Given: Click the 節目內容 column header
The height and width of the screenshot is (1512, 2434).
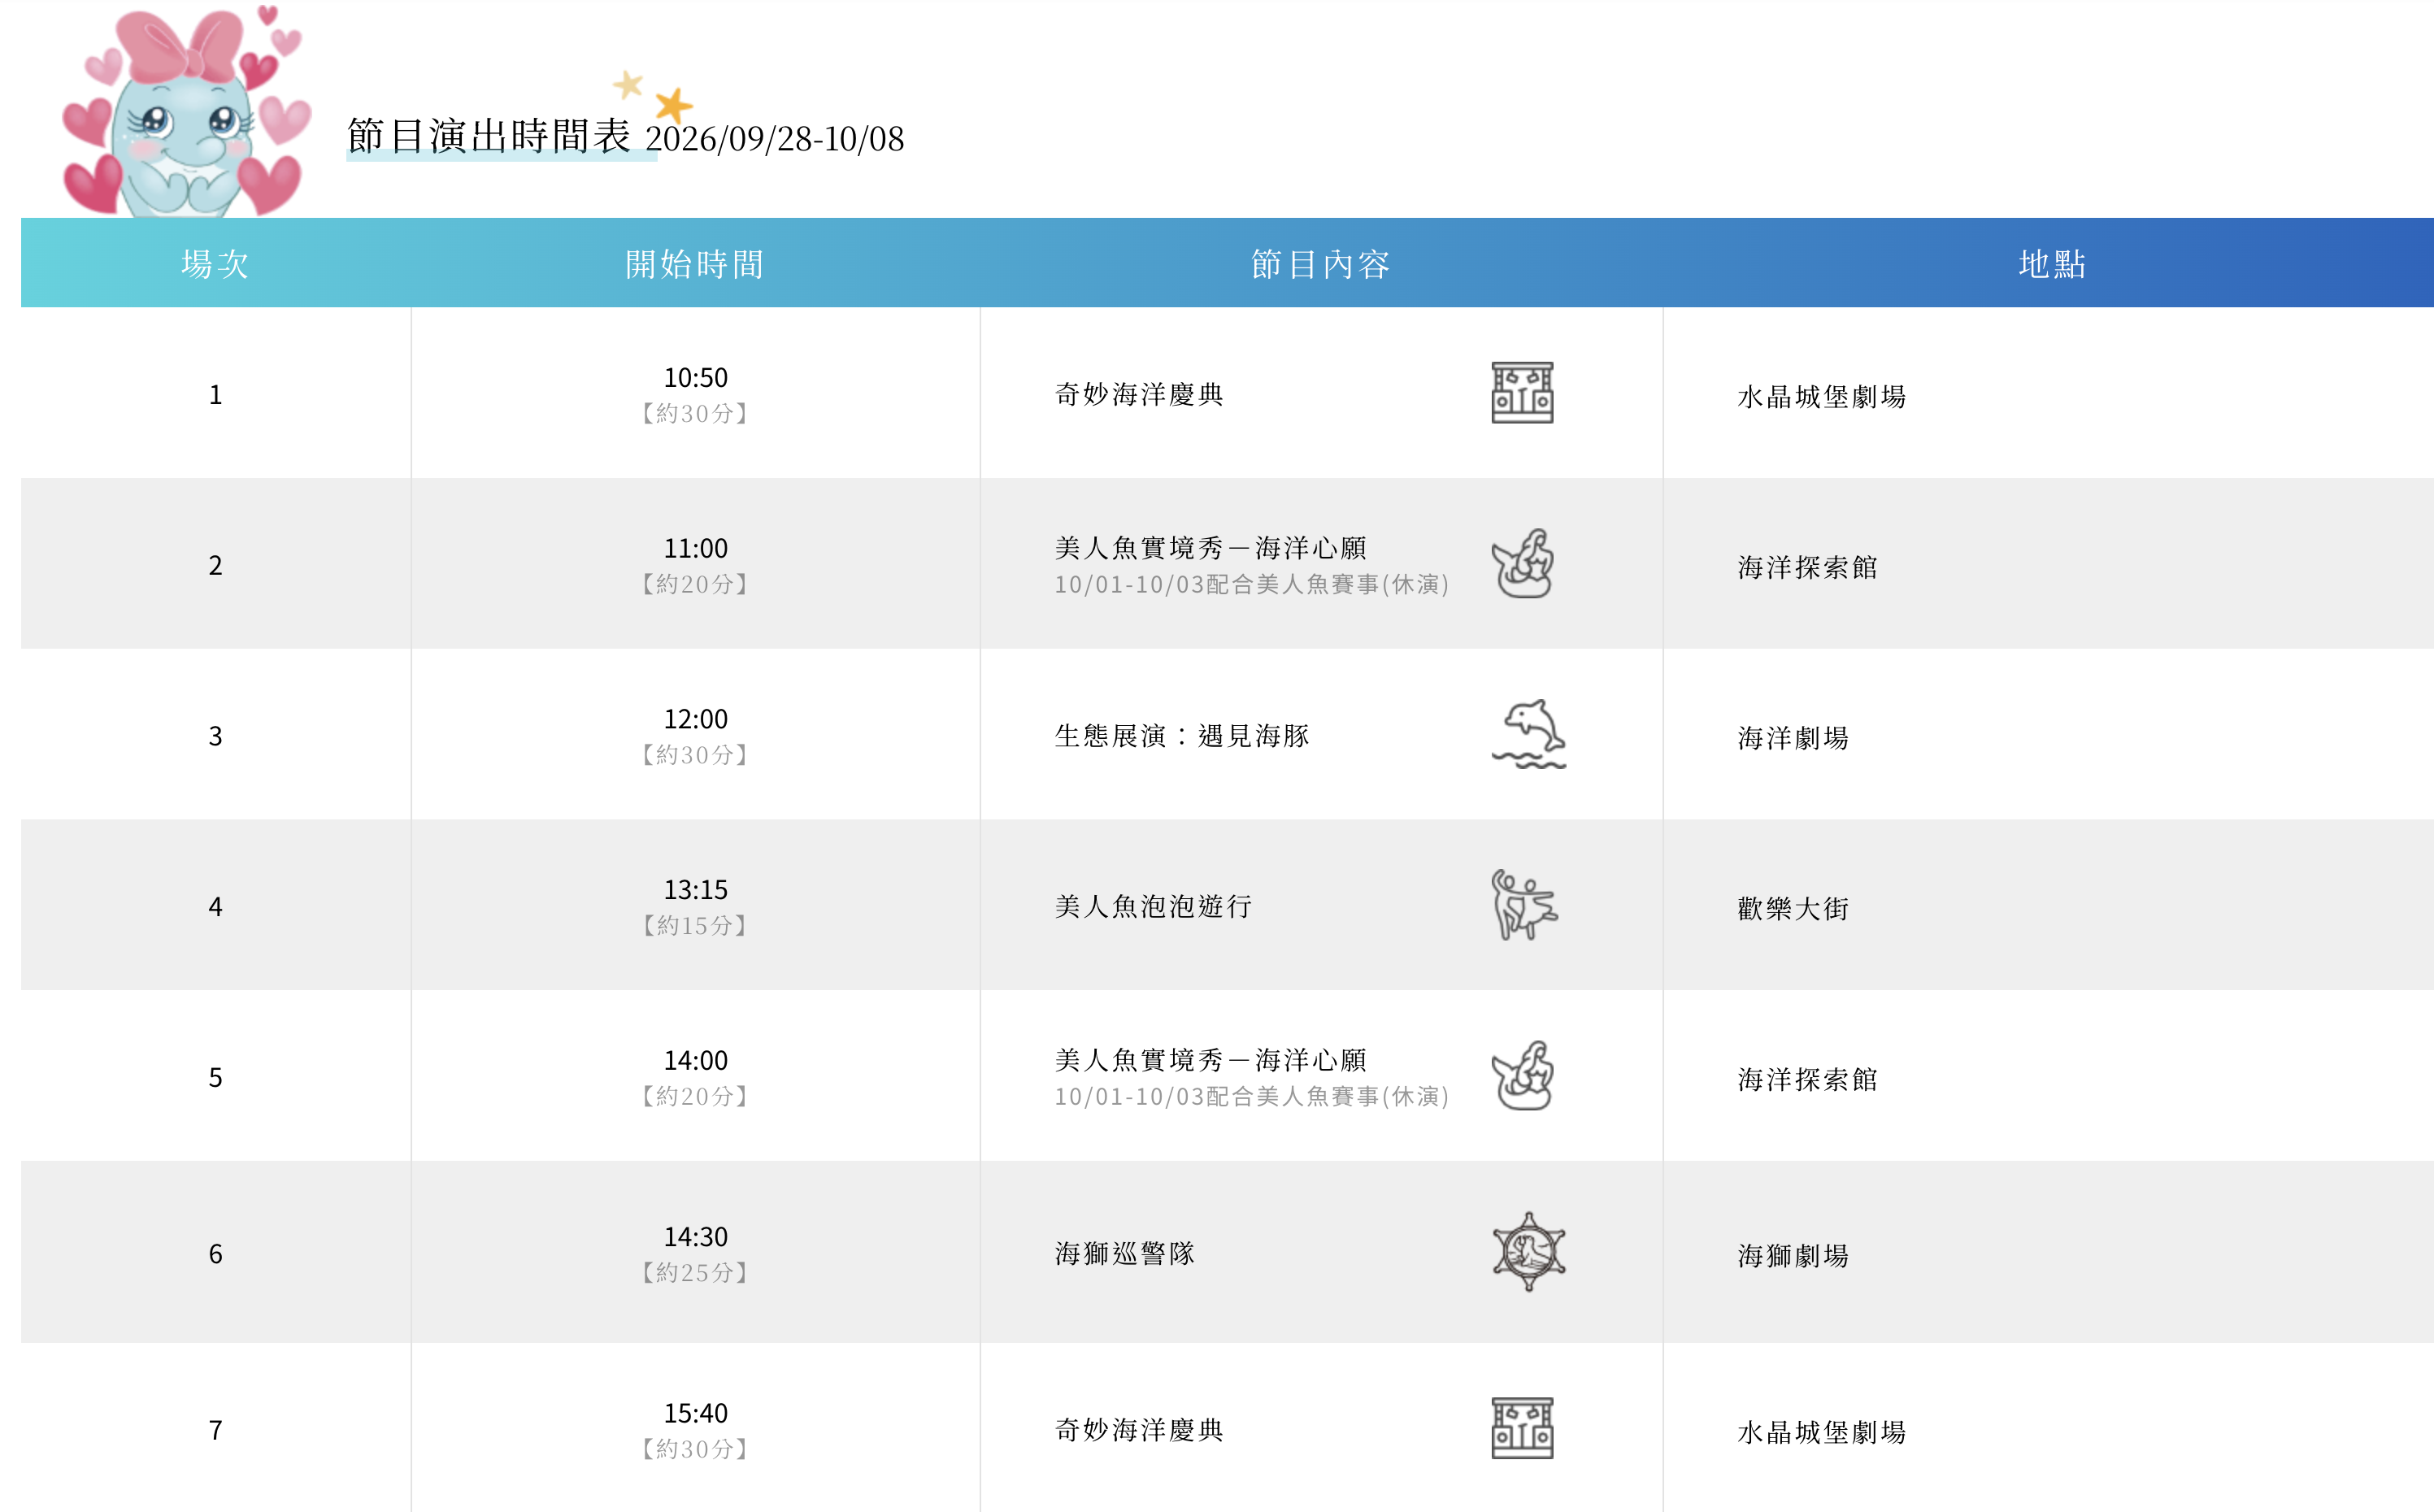Looking at the screenshot, I should point(1321,264).
